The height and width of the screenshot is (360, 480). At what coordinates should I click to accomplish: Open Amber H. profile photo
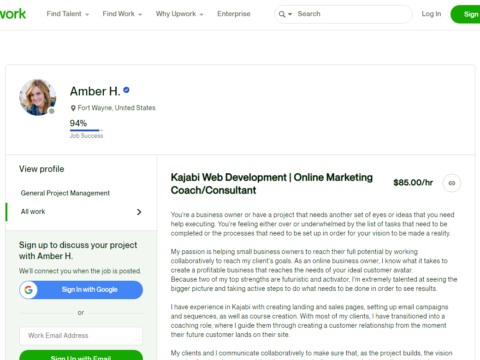click(38, 97)
